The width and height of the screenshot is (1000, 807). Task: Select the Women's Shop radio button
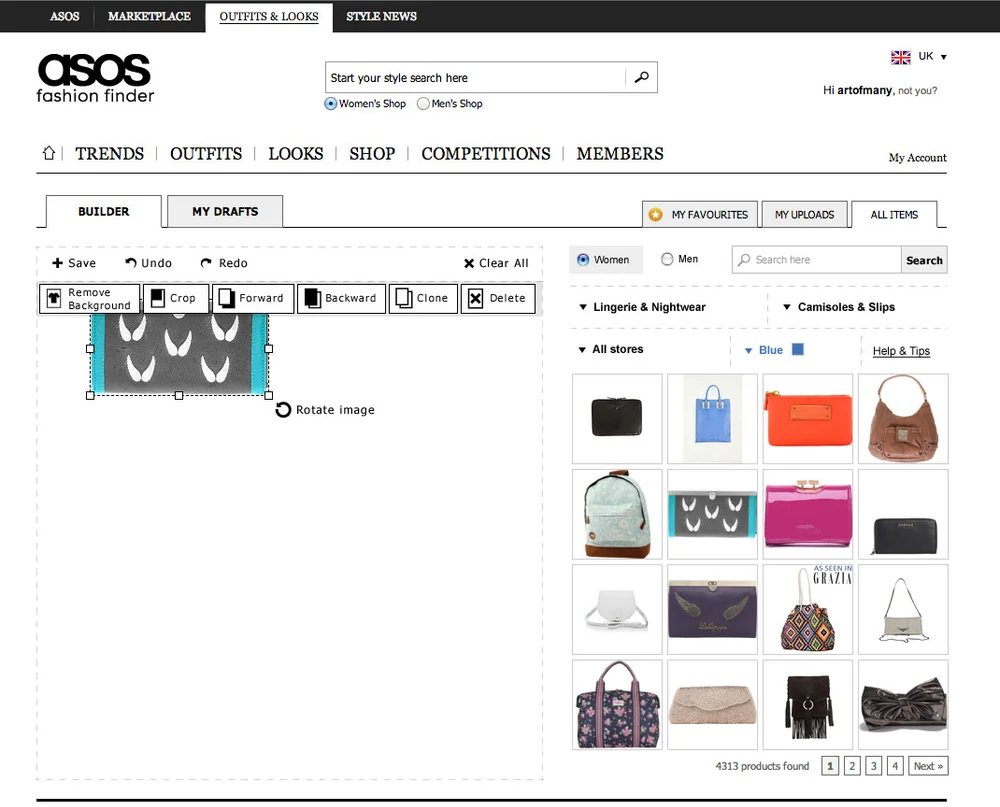pyautogui.click(x=330, y=103)
